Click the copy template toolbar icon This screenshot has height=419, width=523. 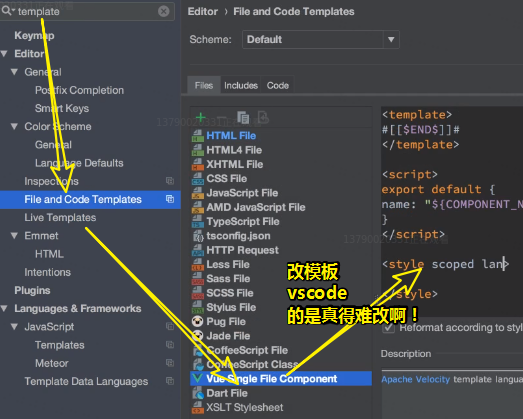pos(243,117)
